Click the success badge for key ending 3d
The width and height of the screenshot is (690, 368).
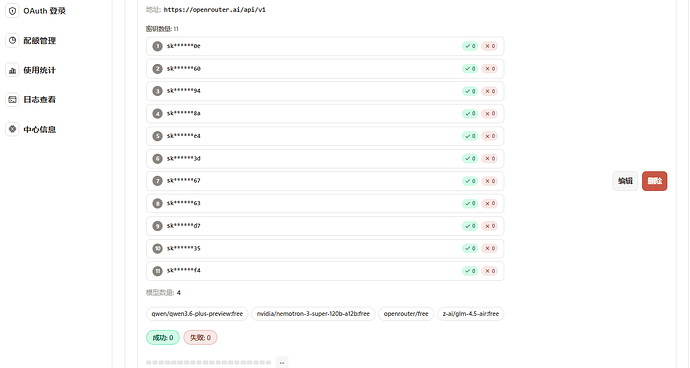point(470,158)
